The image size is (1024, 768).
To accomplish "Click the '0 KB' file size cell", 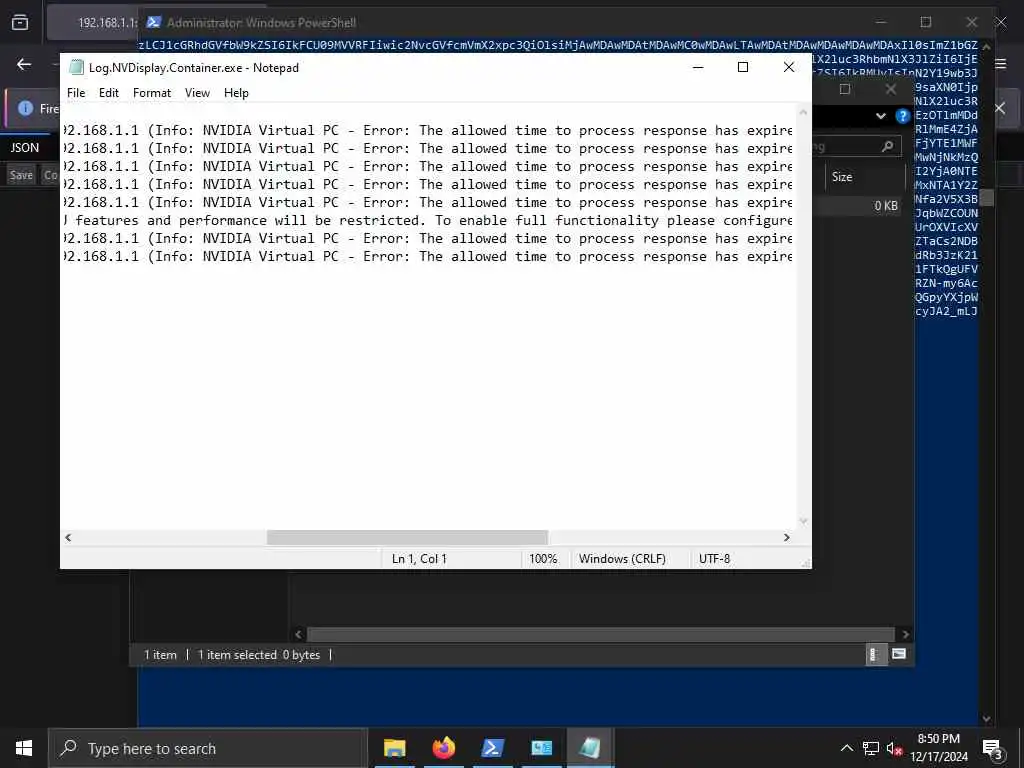I will [886, 206].
